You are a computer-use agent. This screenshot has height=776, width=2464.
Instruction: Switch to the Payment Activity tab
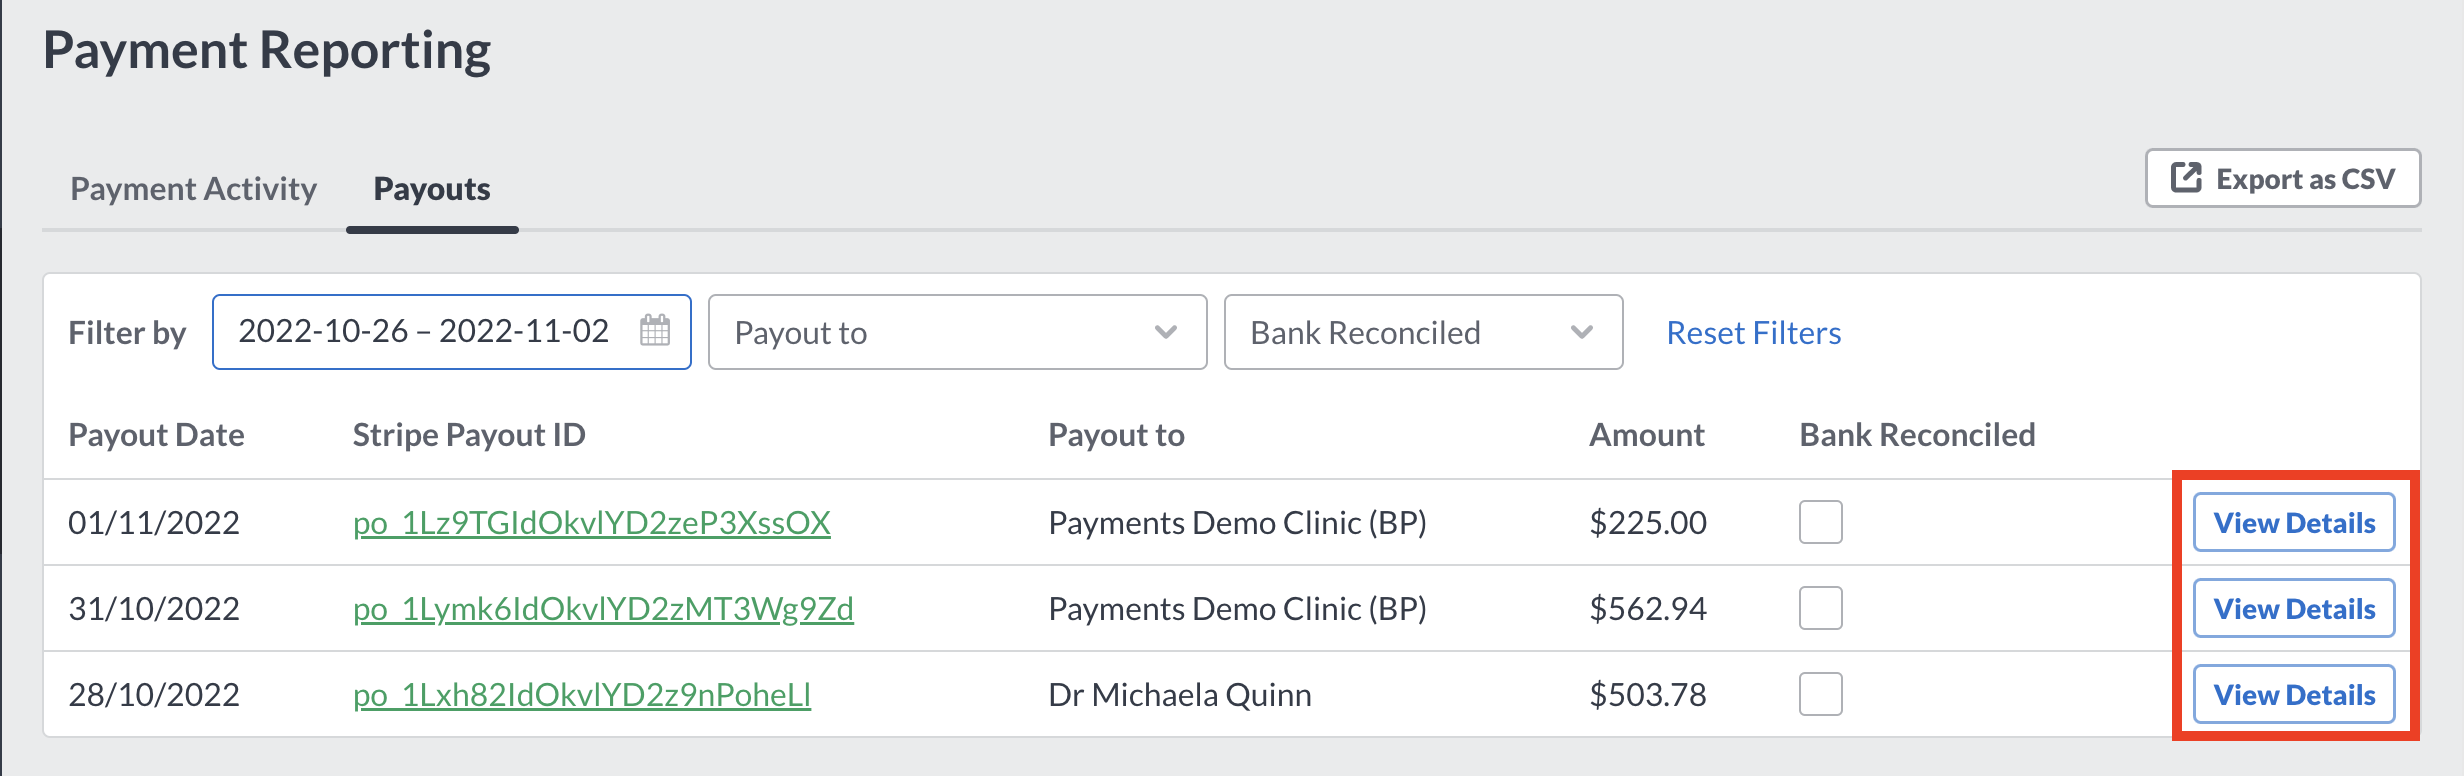(x=193, y=189)
